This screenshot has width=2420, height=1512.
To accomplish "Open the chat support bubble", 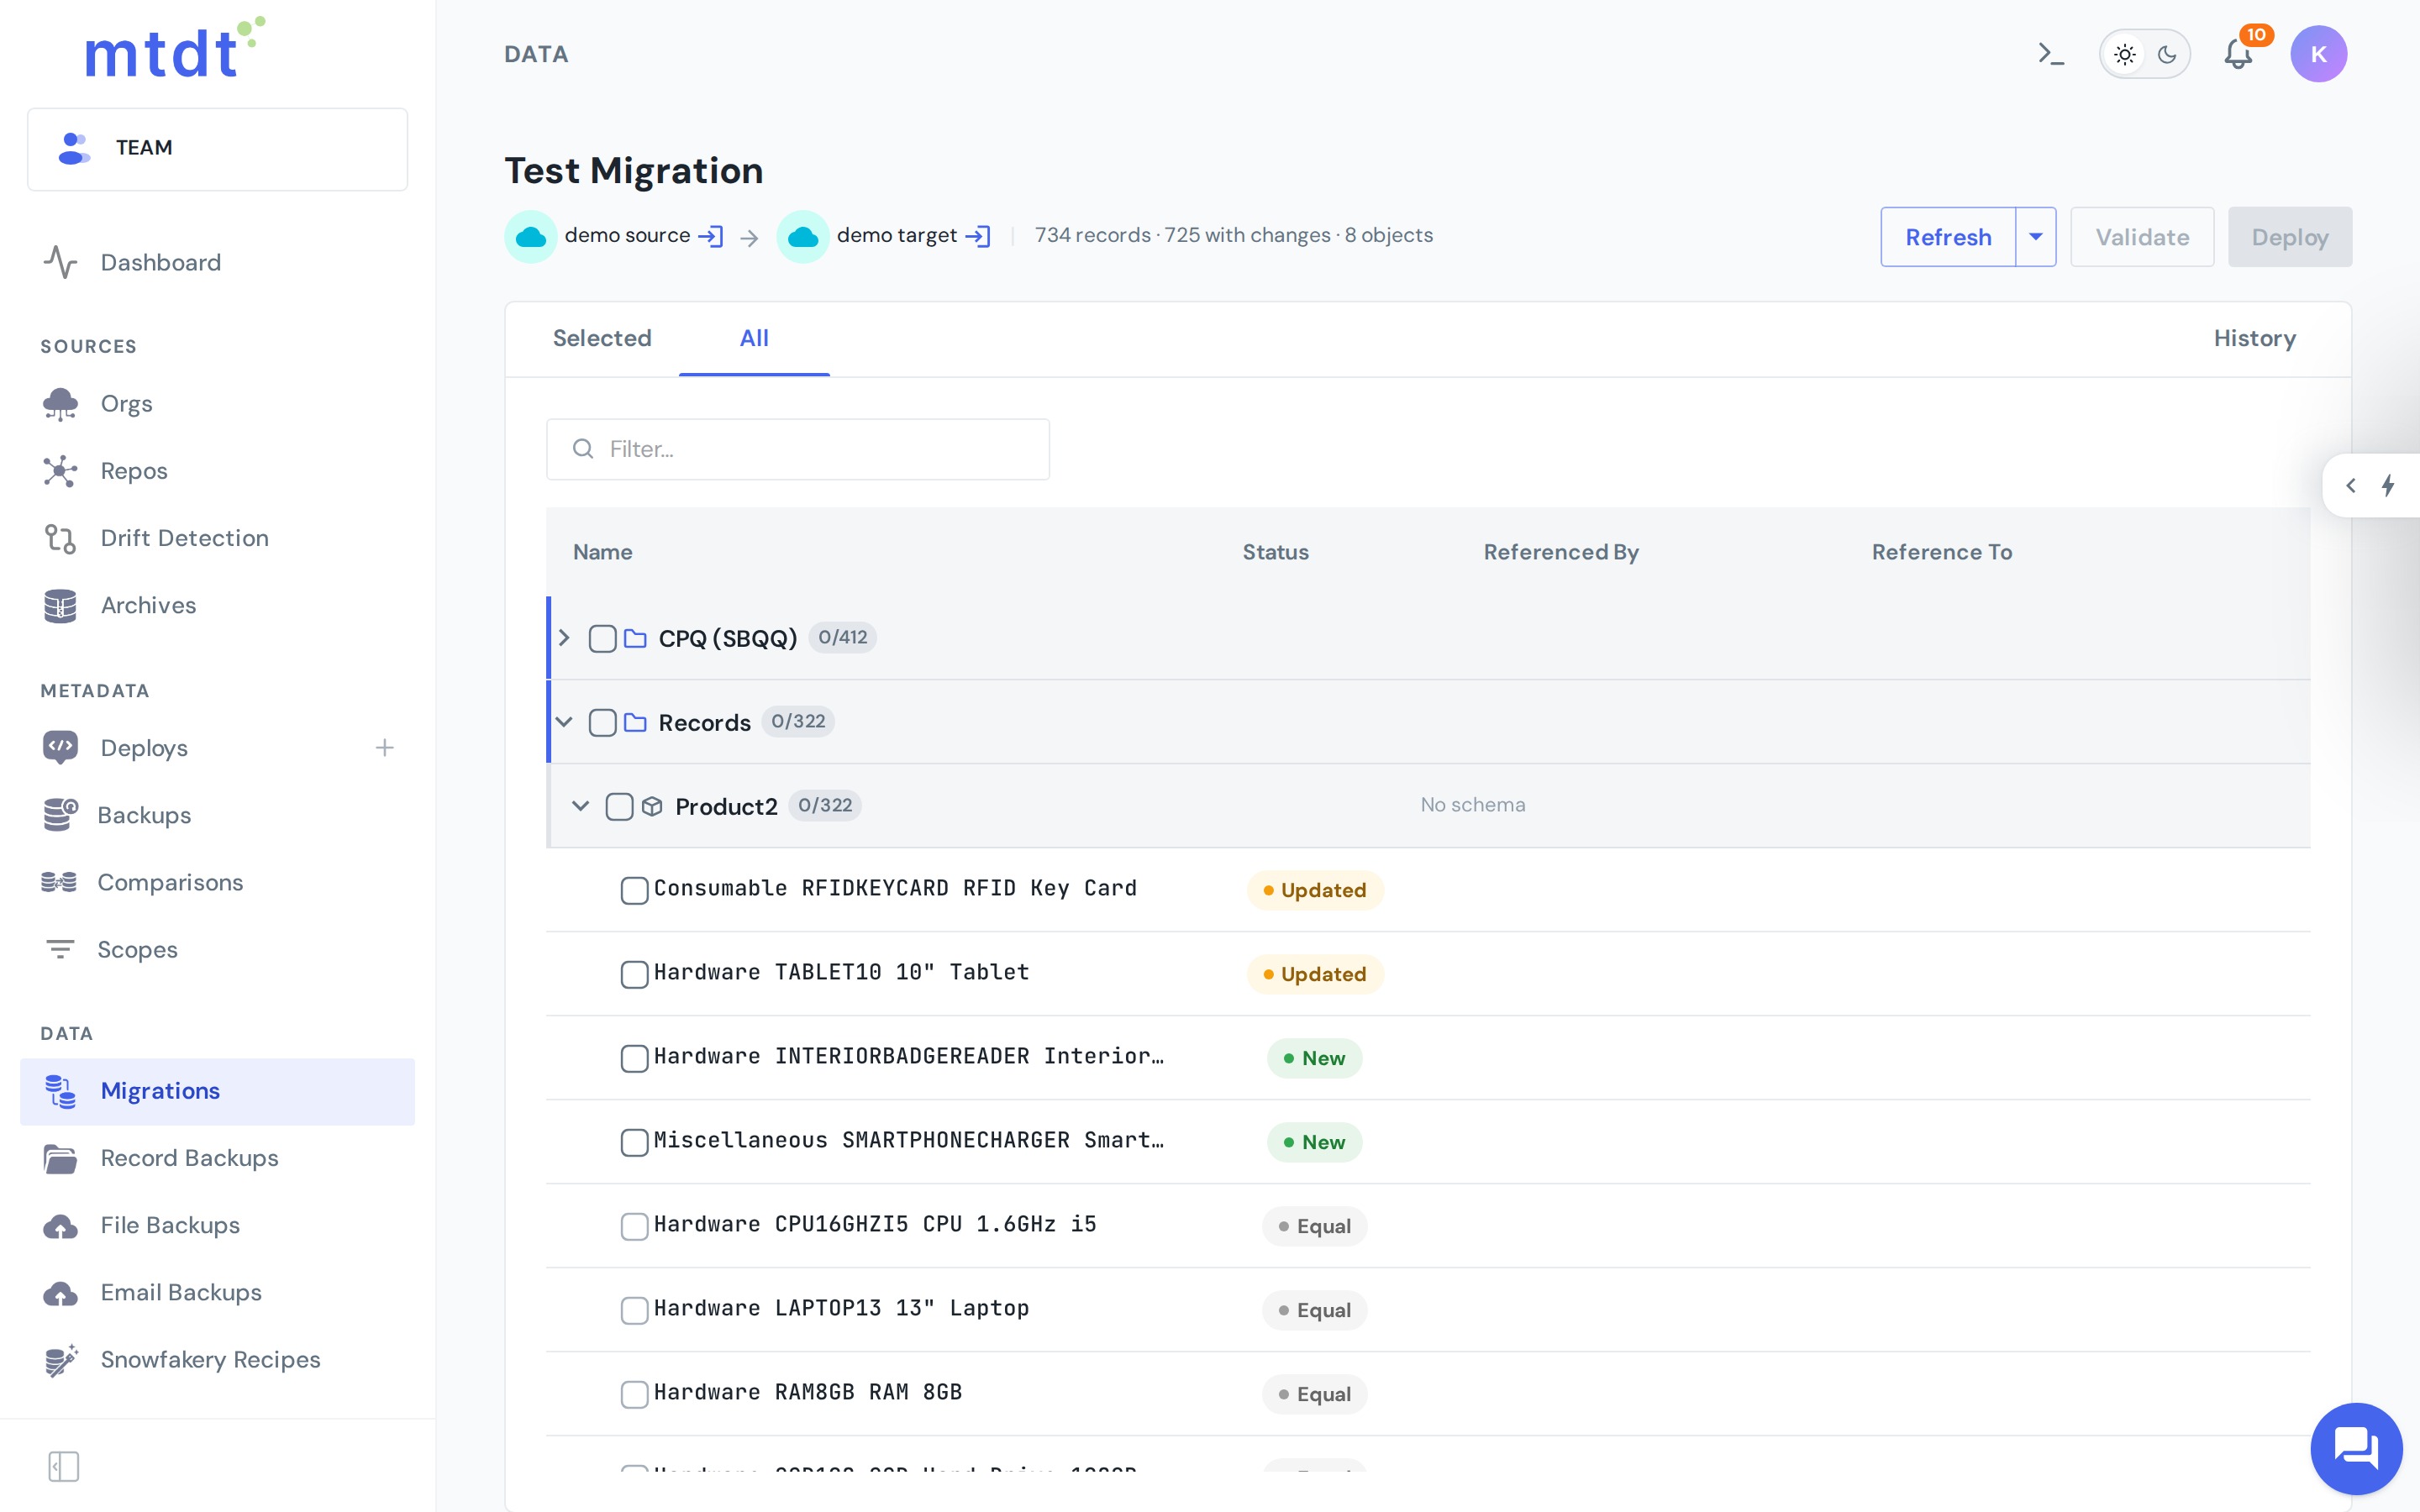I will point(2356,1448).
